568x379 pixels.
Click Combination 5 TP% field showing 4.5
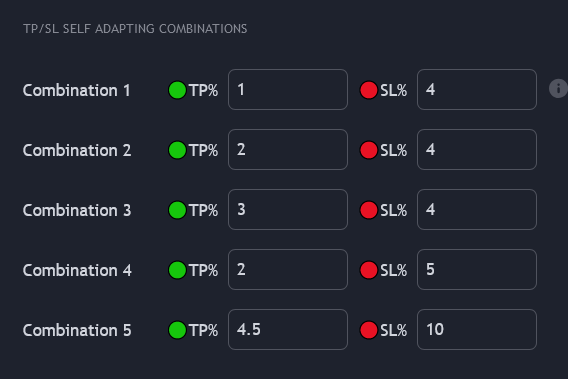tap(288, 329)
